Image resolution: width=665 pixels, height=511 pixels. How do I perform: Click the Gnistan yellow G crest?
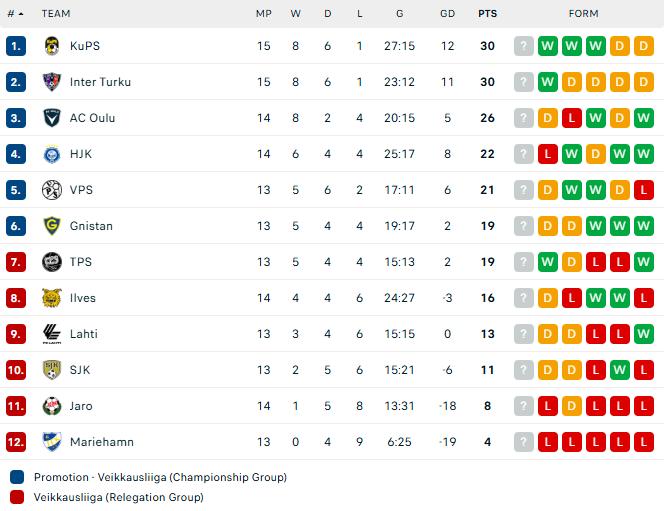(x=52, y=226)
